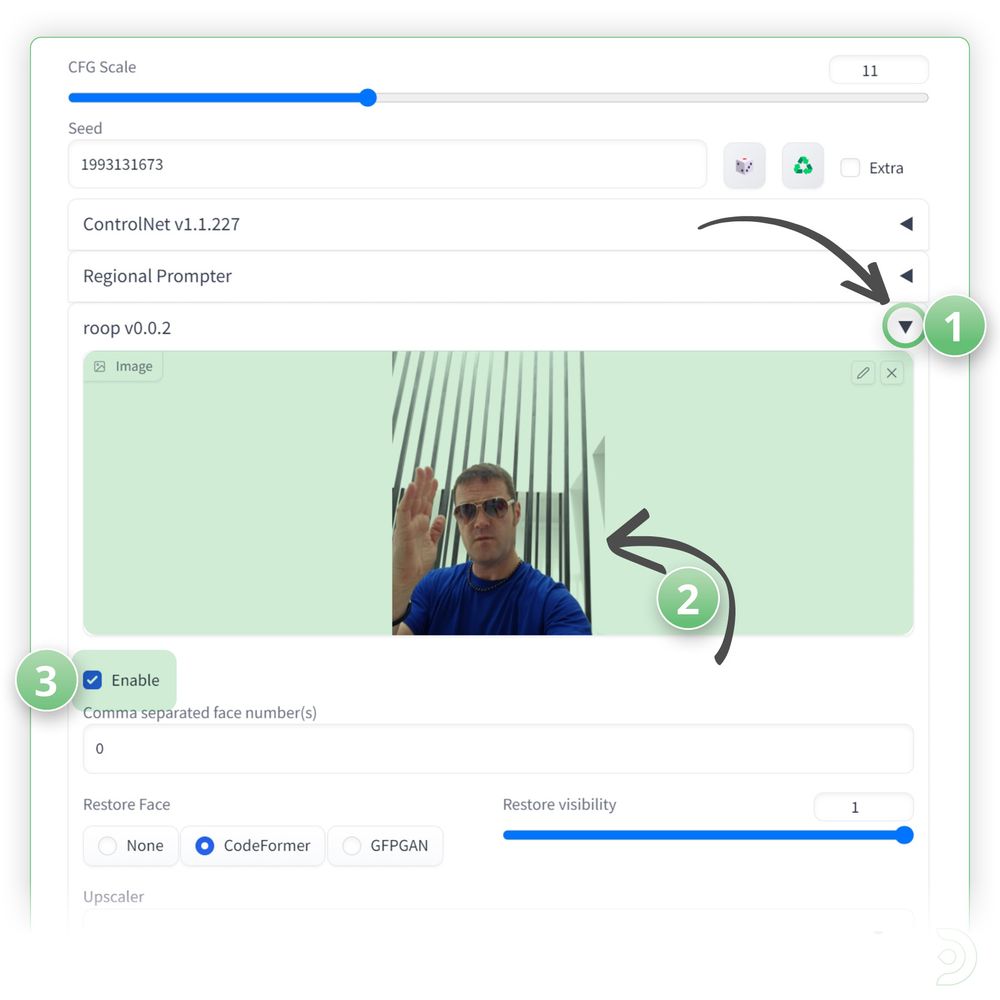1000x1000 pixels.
Task: Click the Restore visibility value box
Action: 862,807
